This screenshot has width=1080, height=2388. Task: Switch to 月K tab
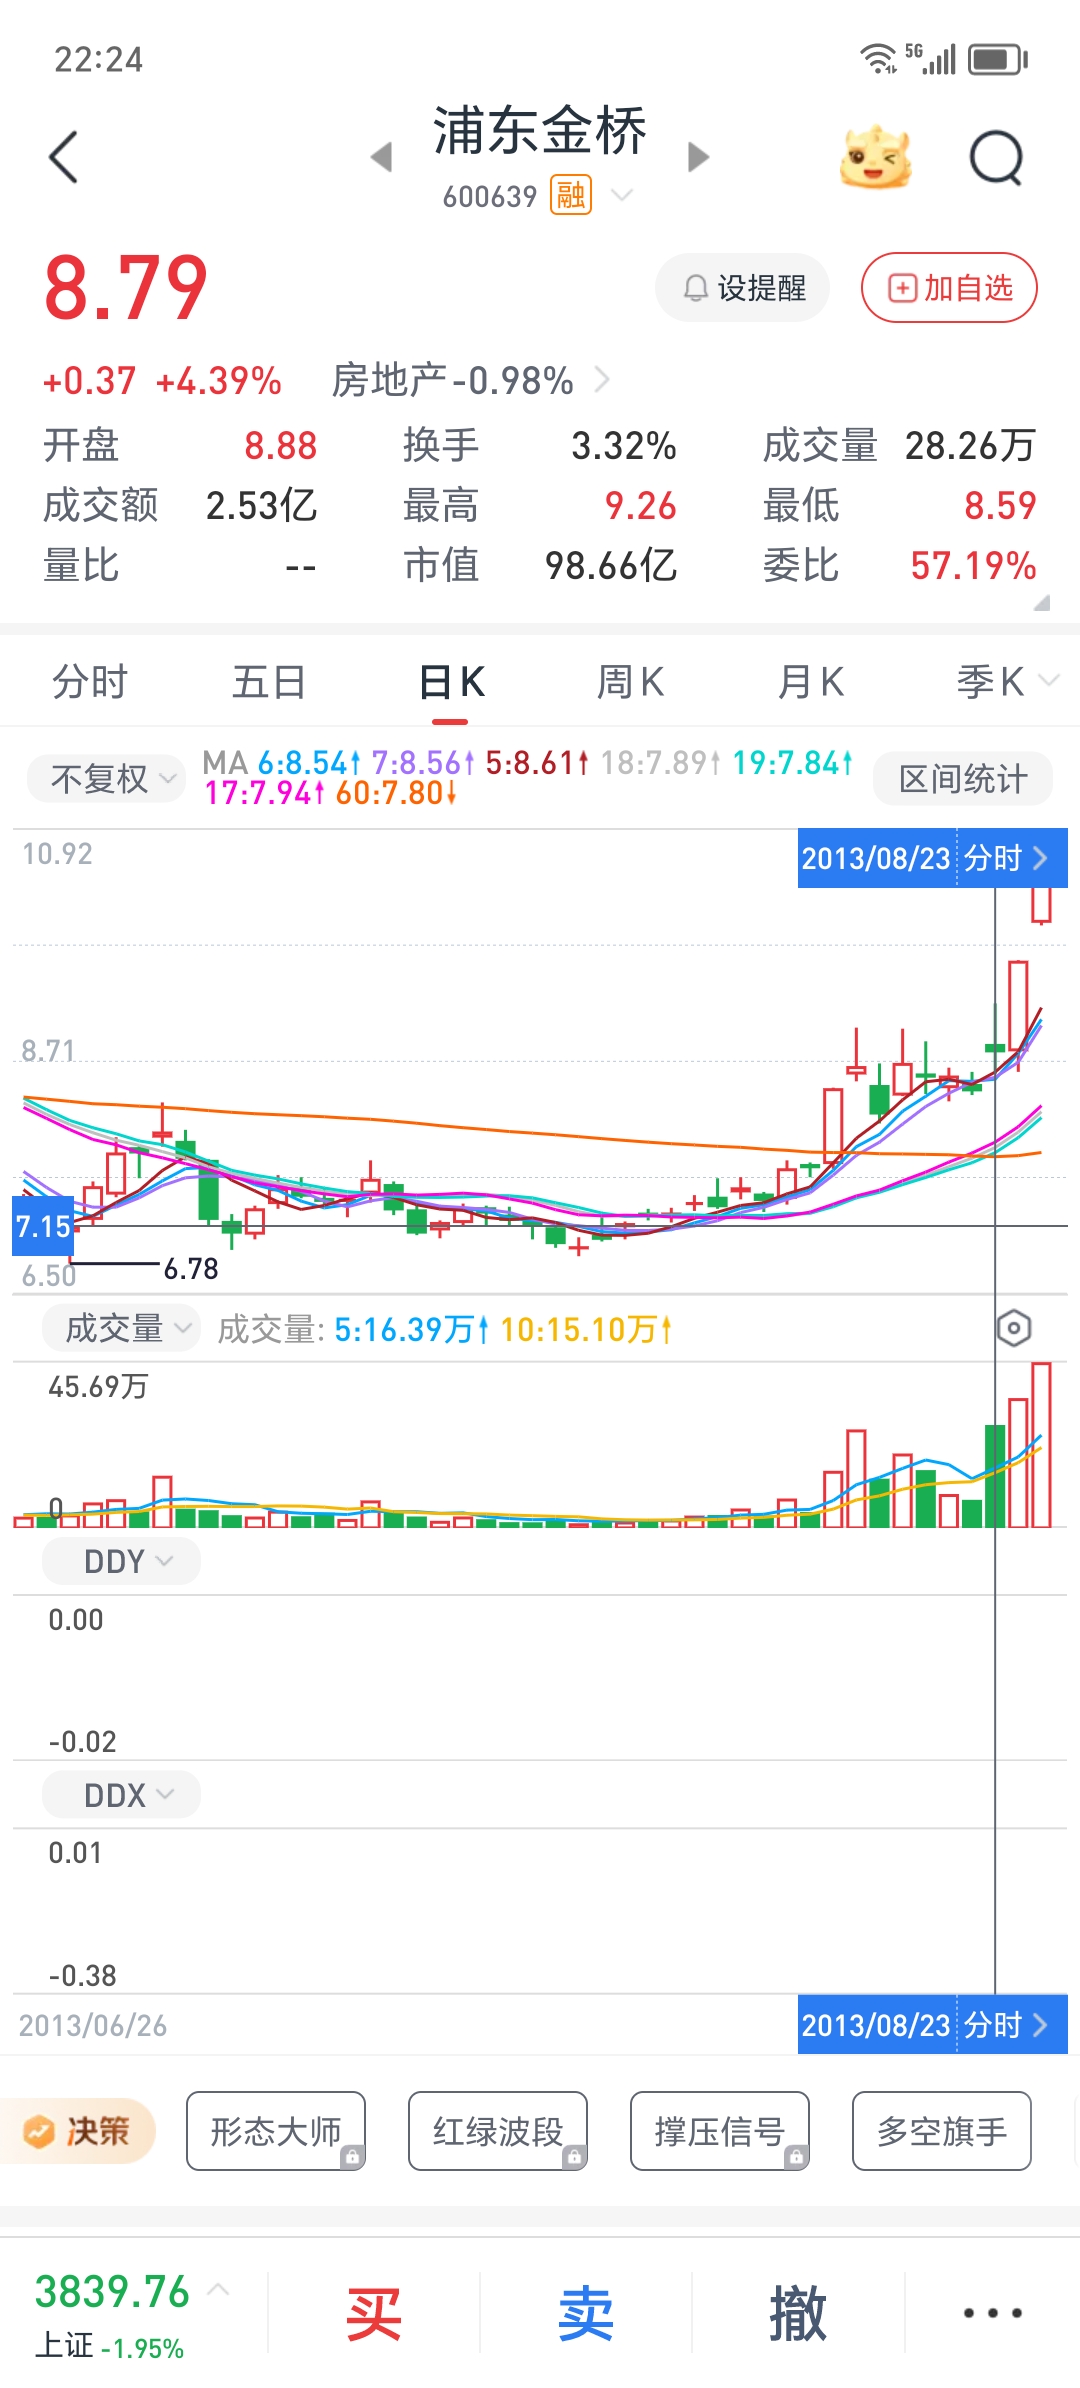tap(810, 682)
